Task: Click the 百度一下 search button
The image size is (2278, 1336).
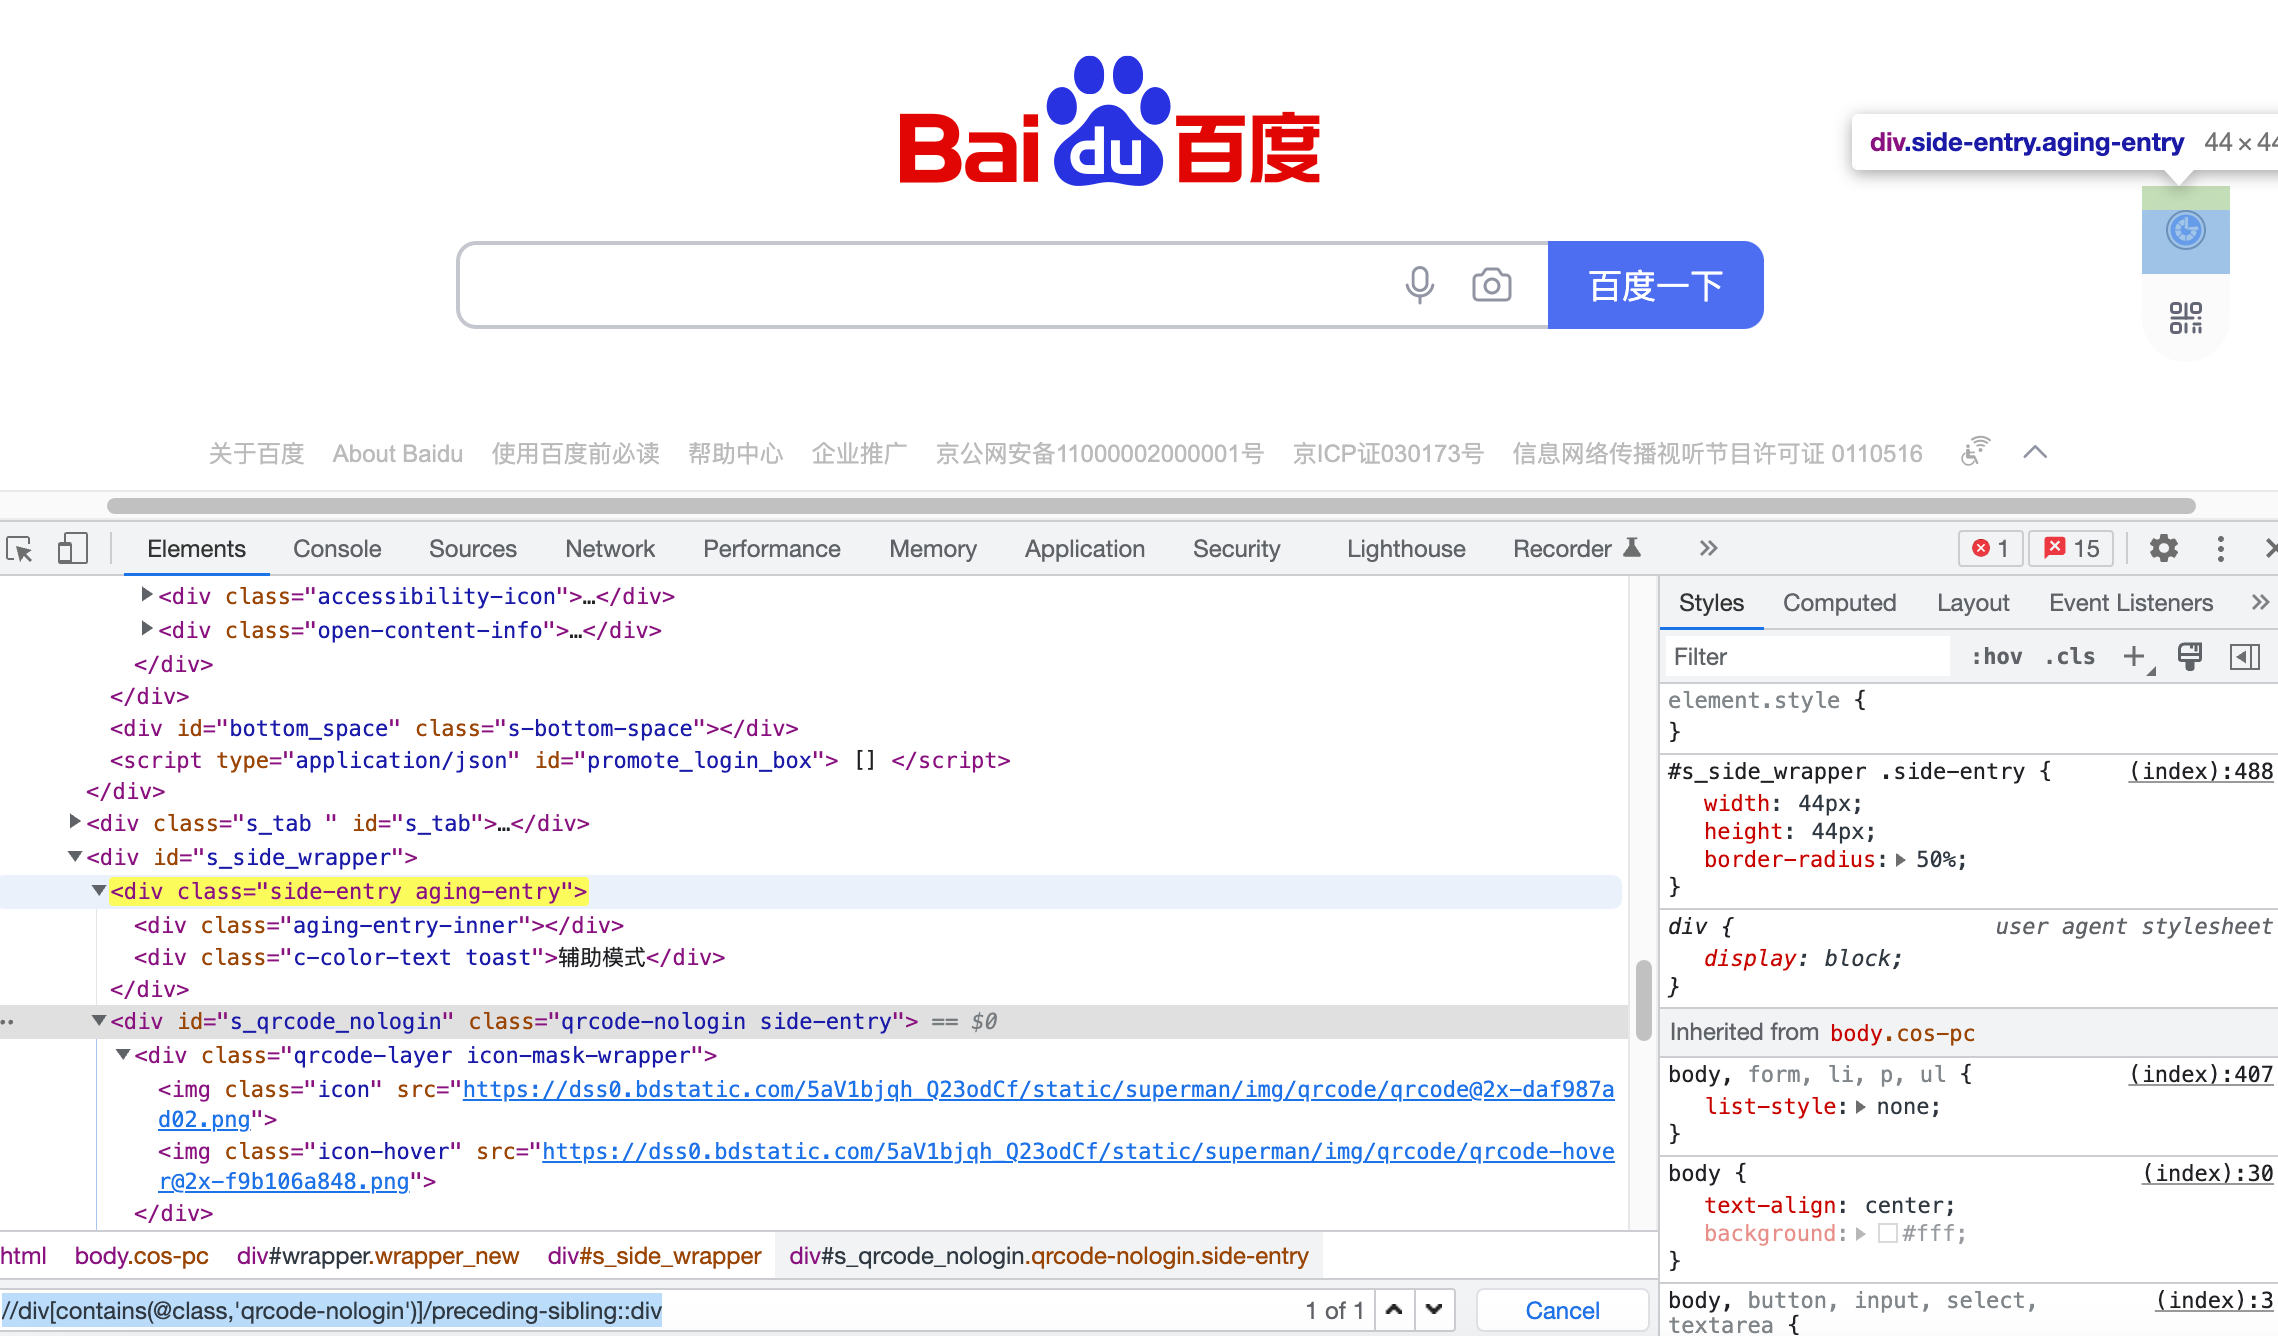Action: [x=1655, y=285]
